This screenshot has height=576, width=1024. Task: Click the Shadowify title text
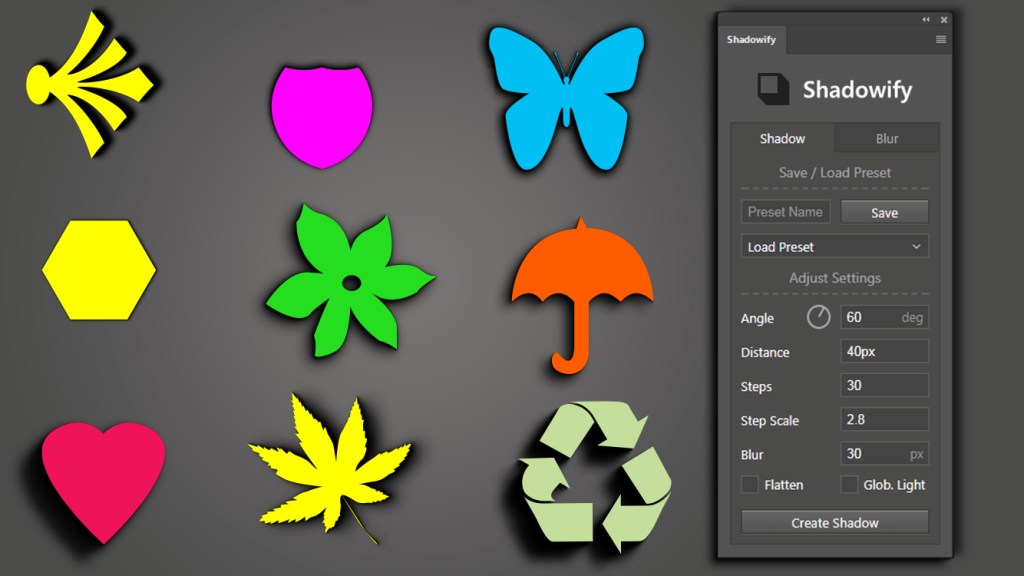click(857, 89)
